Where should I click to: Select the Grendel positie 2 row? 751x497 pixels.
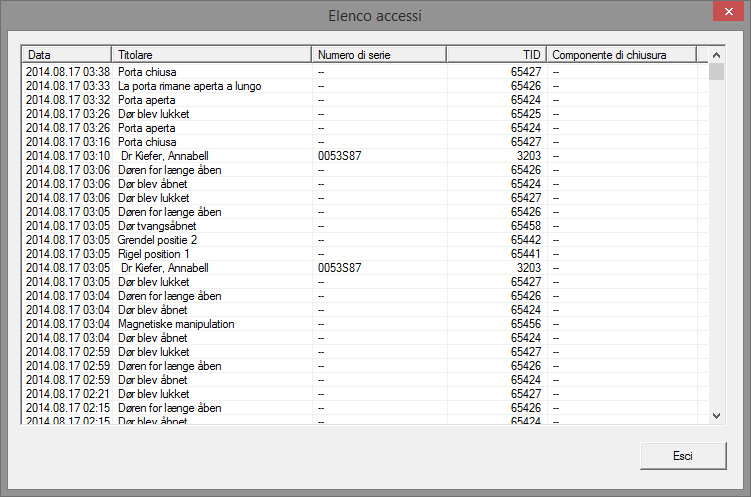pyautogui.click(x=157, y=240)
